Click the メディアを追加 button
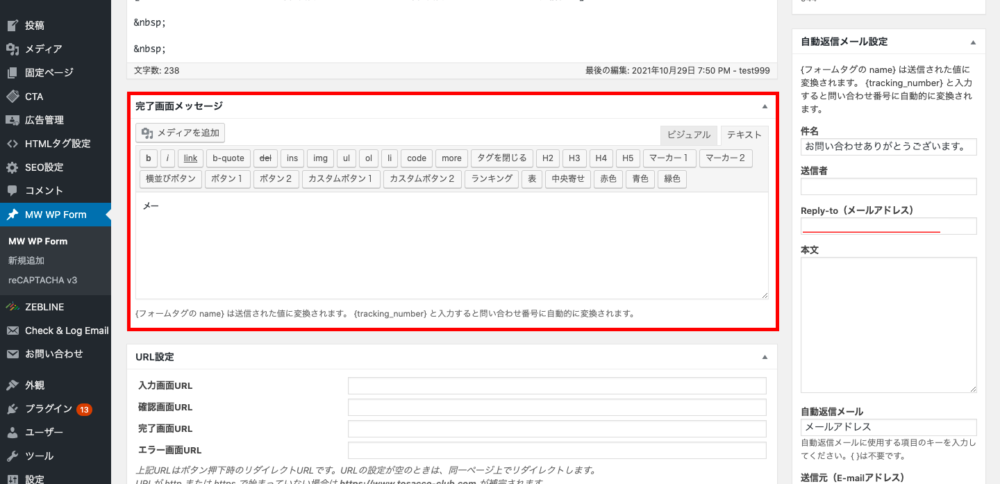This screenshot has width=1000, height=484. click(x=182, y=133)
